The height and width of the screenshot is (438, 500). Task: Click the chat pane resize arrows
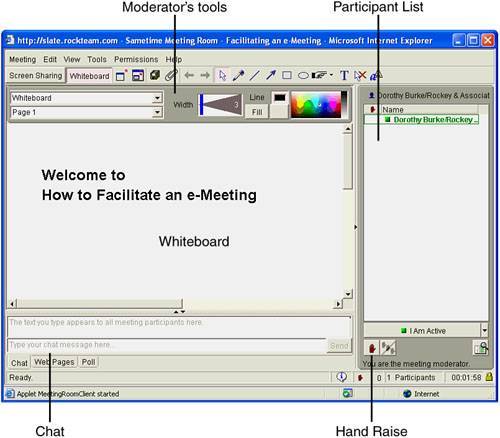point(179,312)
